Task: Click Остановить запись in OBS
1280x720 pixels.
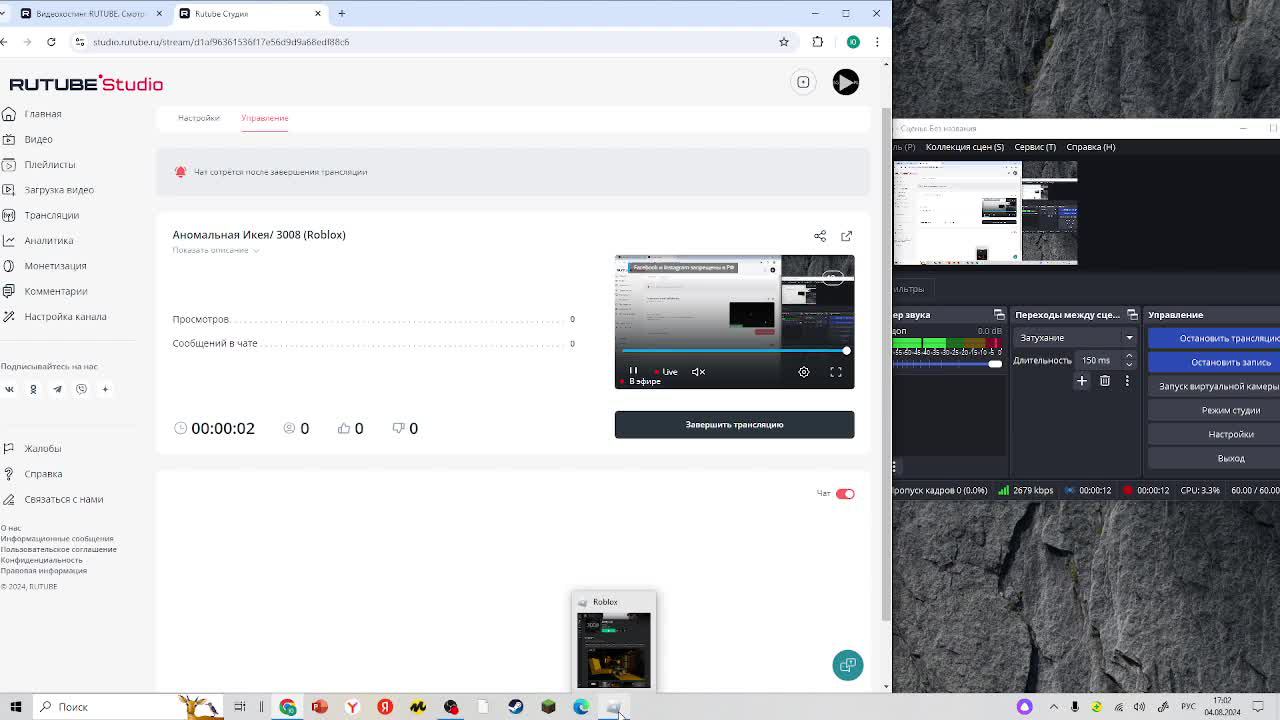Action: point(1215,362)
